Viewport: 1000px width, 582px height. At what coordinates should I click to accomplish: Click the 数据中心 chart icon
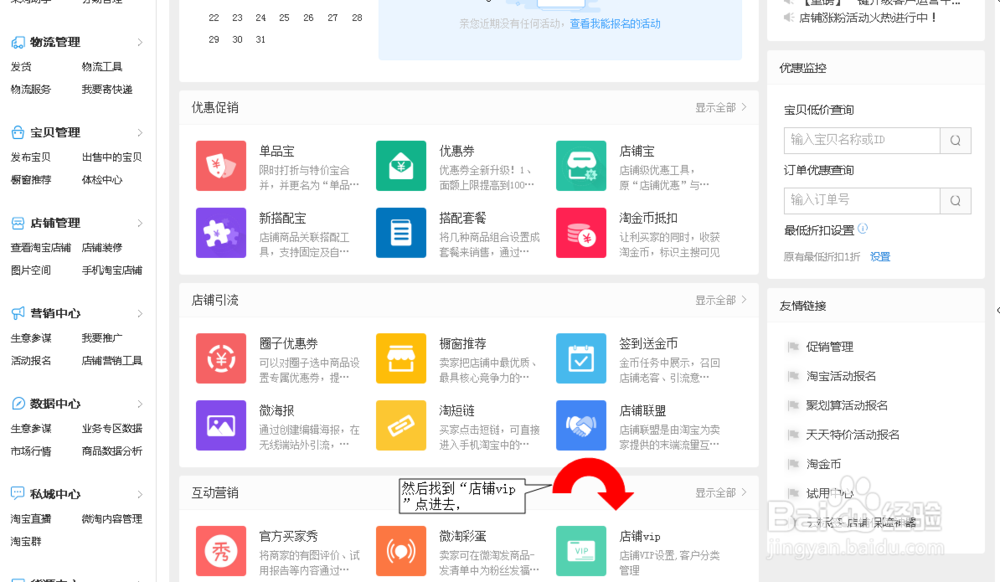pyautogui.click(x=18, y=404)
